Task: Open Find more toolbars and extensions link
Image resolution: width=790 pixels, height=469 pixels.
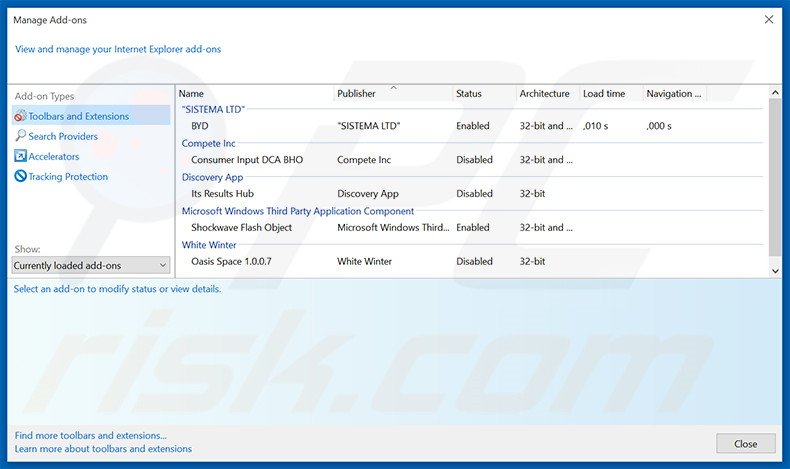Action: [x=90, y=435]
